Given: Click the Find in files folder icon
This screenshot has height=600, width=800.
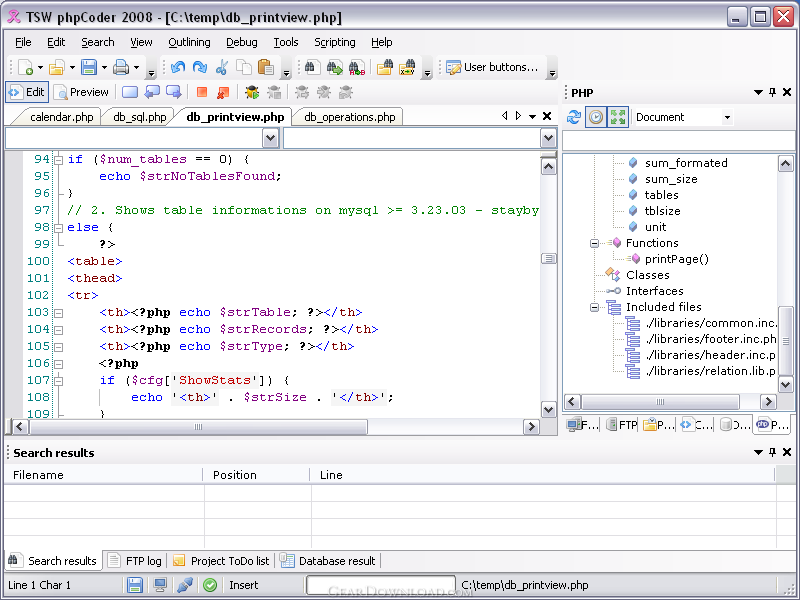Looking at the screenshot, I should coord(385,67).
